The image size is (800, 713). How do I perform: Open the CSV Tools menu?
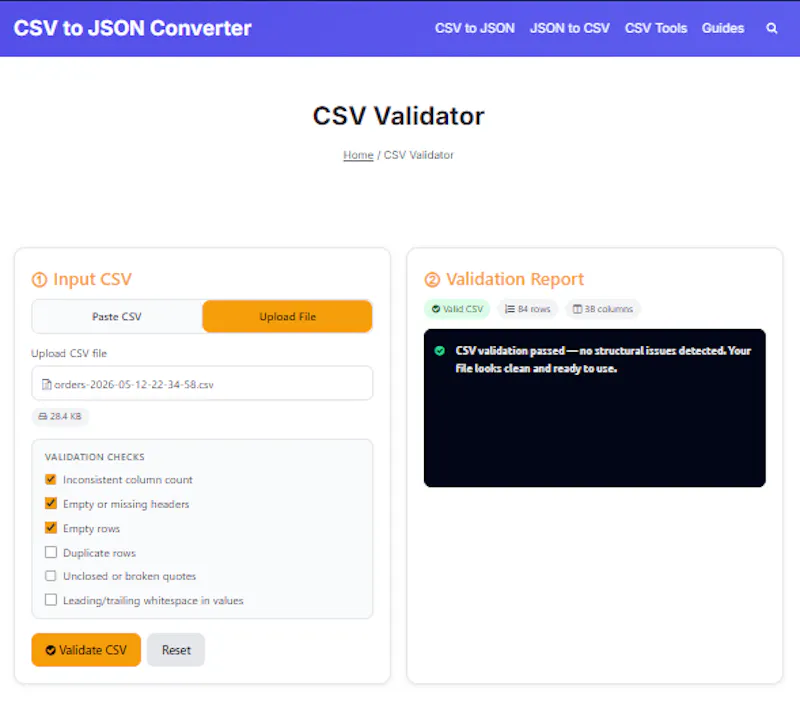(x=656, y=28)
